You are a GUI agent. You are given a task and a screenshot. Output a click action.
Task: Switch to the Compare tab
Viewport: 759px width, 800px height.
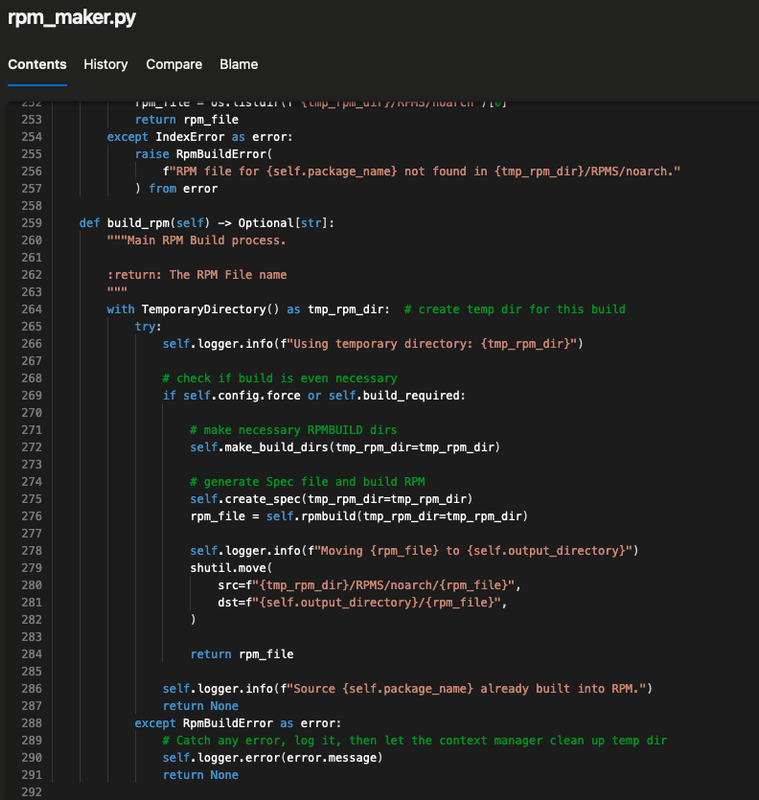174,65
